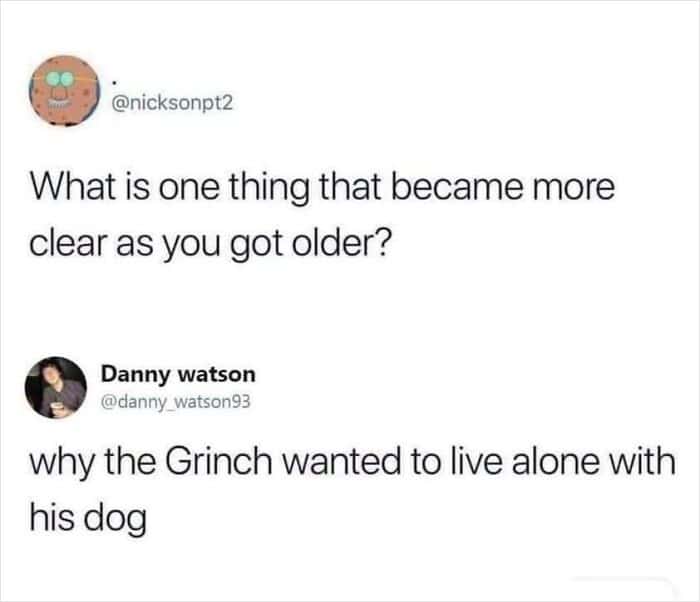Select the dot display name above @nicksonpt2

pos(114,83)
